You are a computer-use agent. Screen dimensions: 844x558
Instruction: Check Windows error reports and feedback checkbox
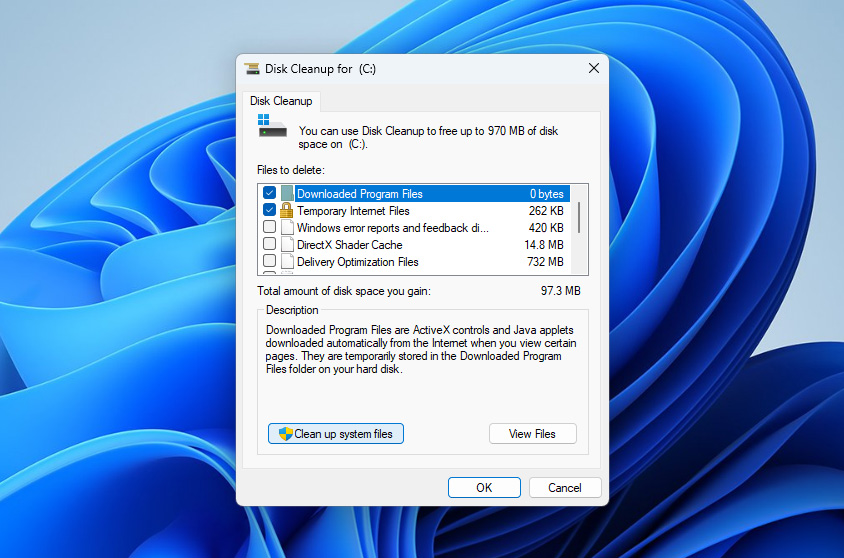(x=270, y=227)
